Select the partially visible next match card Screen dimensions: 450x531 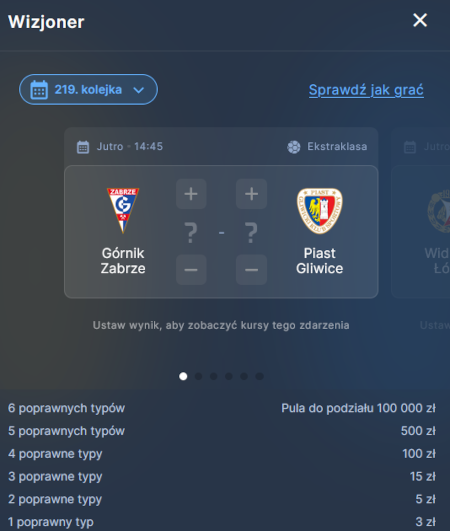421,232
